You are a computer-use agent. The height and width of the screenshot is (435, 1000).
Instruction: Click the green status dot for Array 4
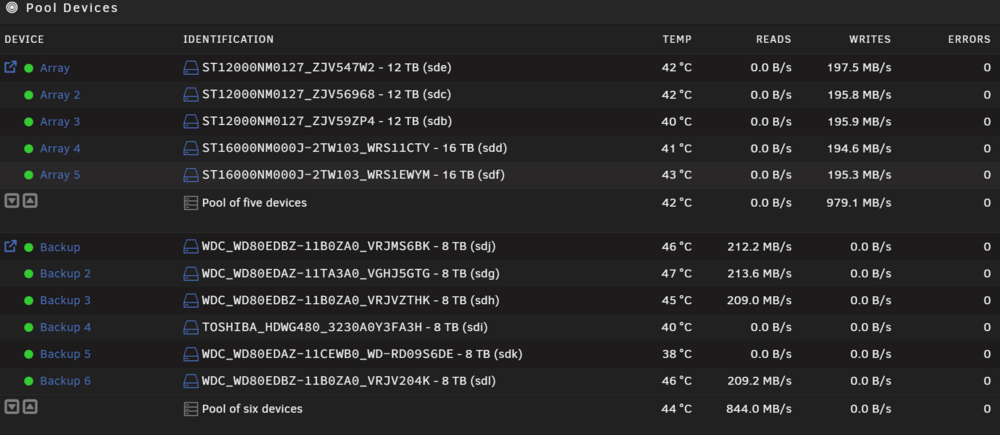click(29, 149)
